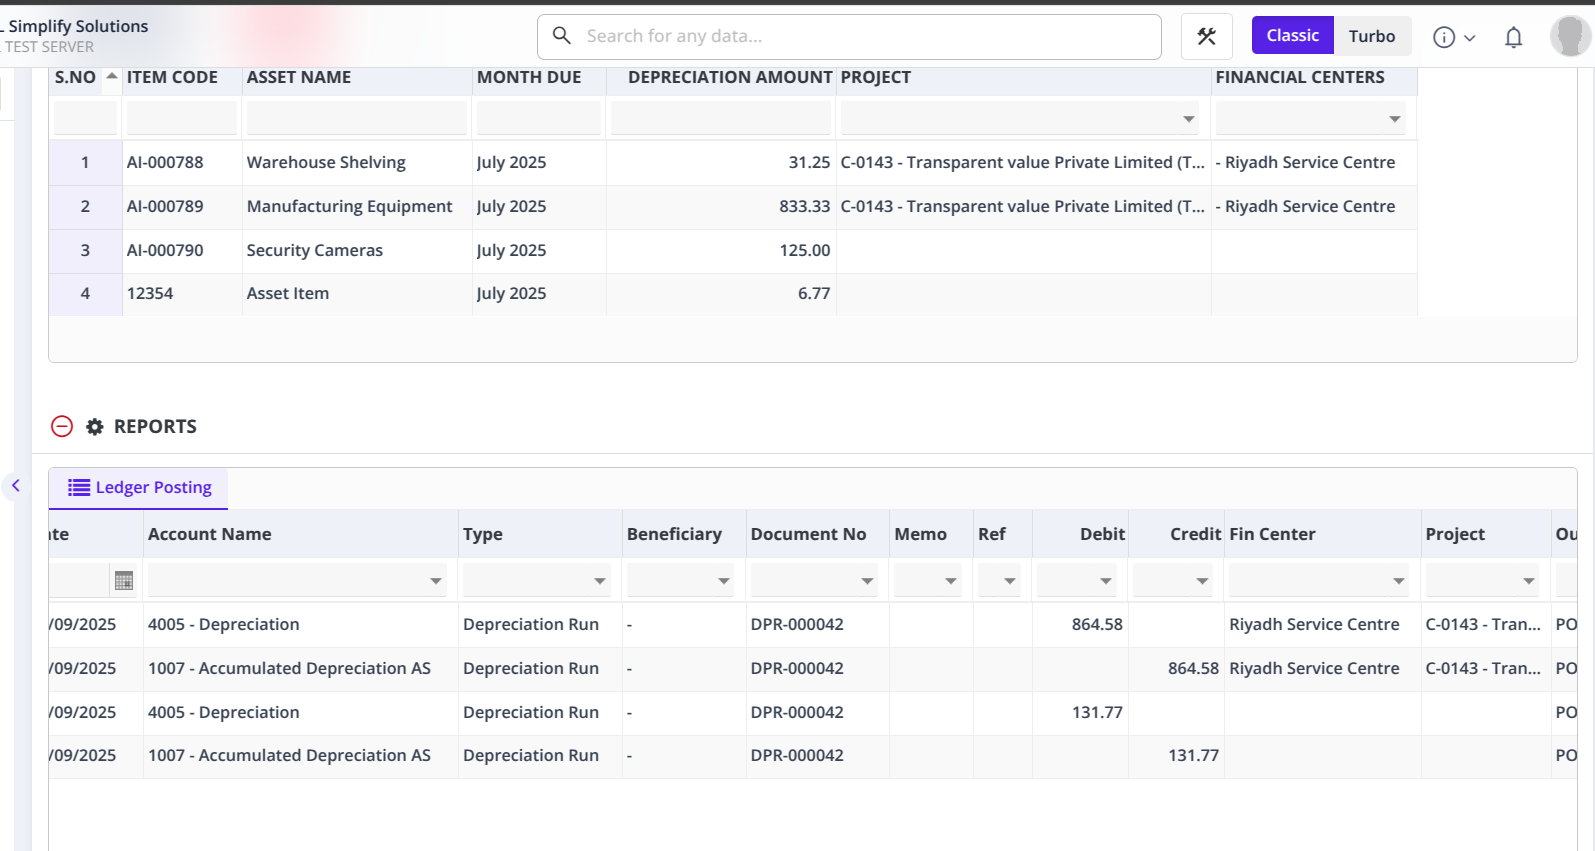1595x851 pixels.
Task: Open the PROJECT filter dropdown
Action: tap(1188, 119)
